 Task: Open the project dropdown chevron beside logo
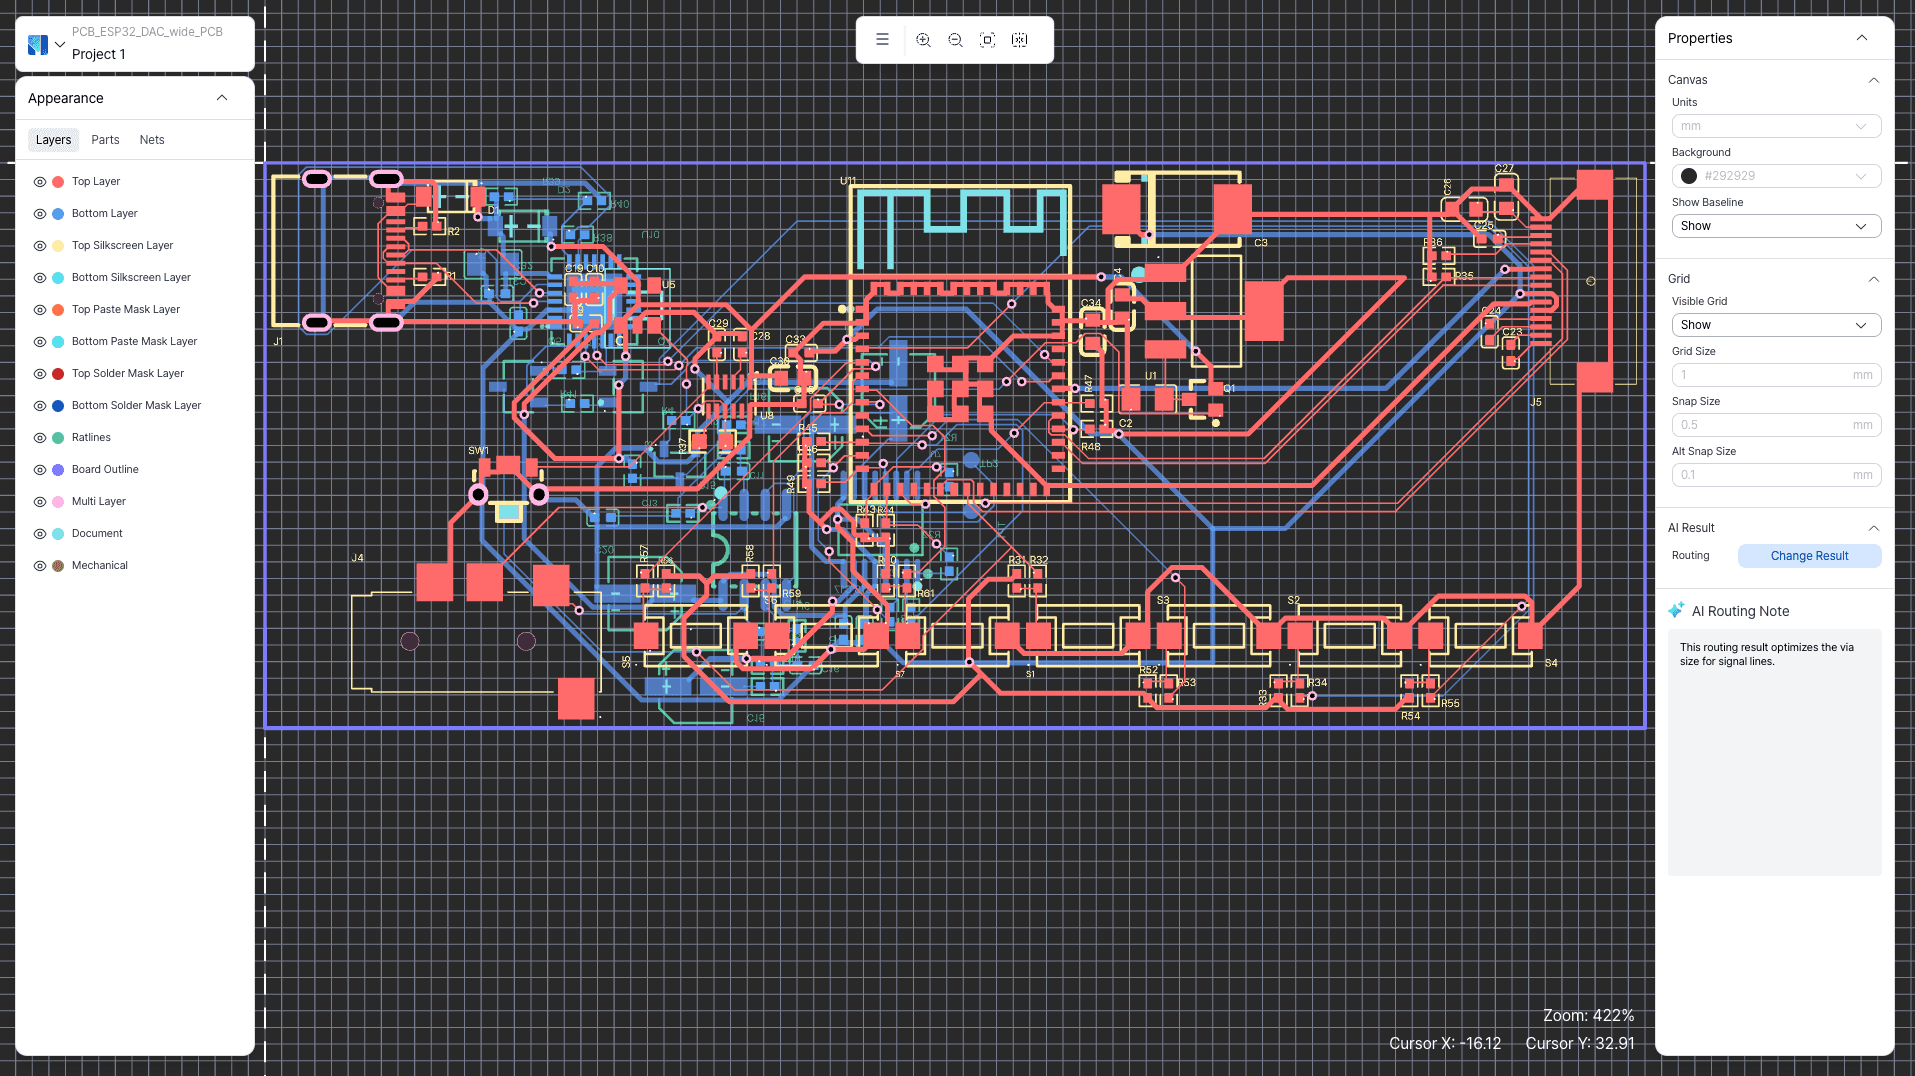60,44
